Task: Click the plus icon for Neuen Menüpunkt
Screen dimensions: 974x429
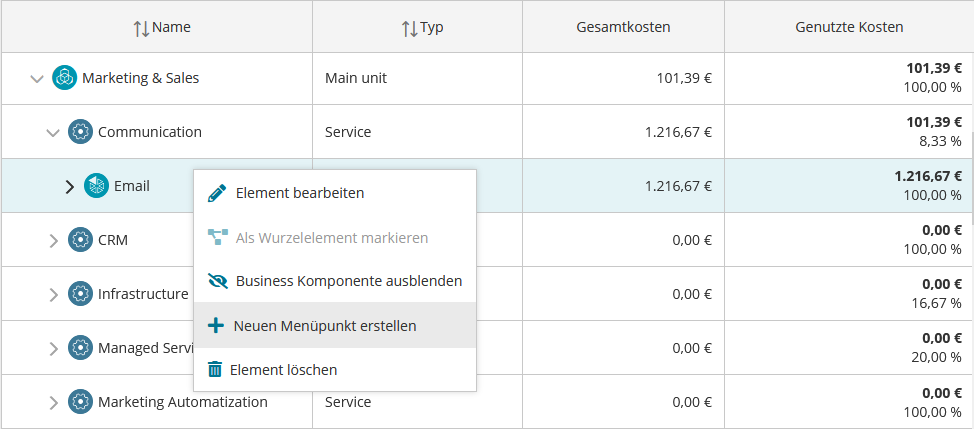Action: pyautogui.click(x=215, y=325)
